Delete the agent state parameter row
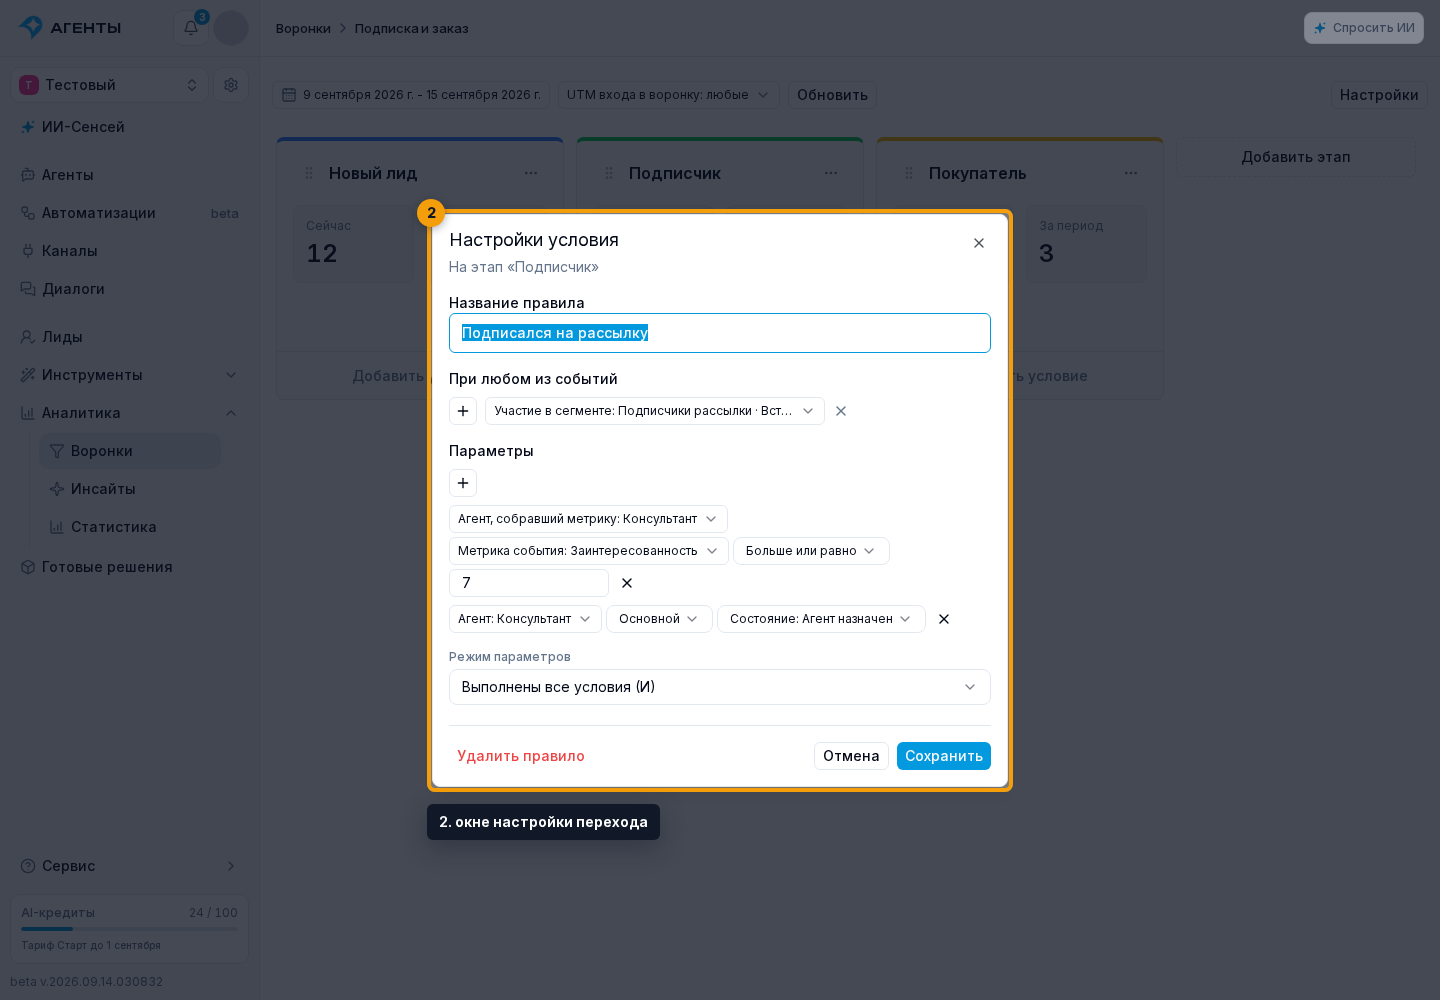 coord(944,619)
